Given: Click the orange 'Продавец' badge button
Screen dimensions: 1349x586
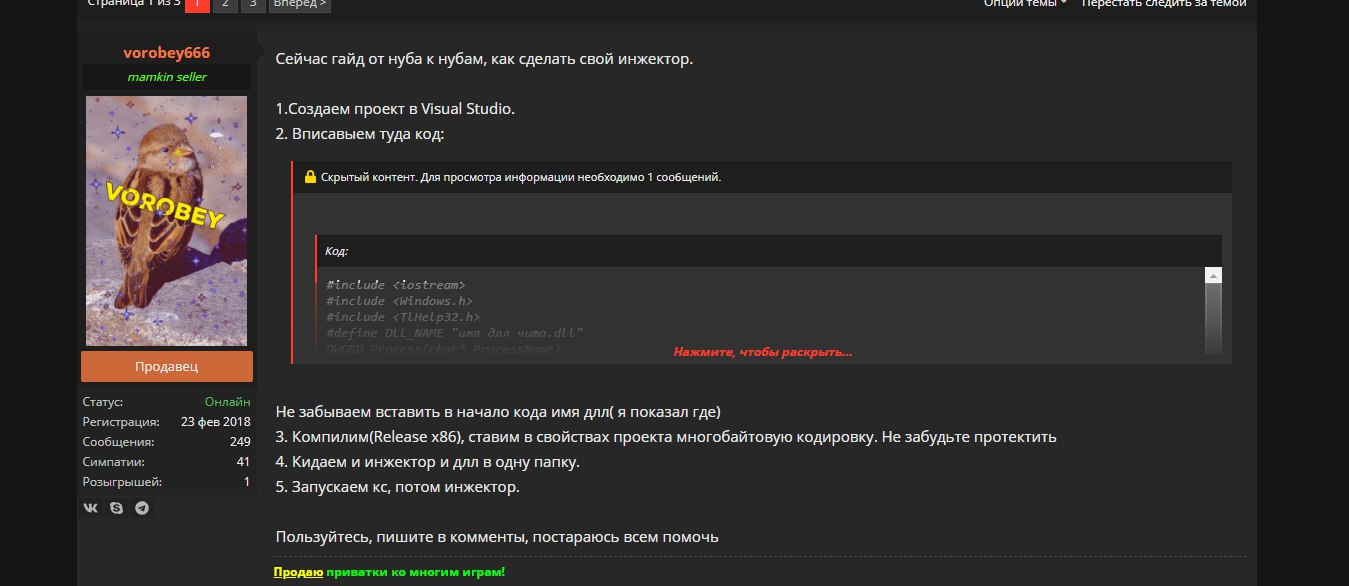Looking at the screenshot, I should point(167,366).
